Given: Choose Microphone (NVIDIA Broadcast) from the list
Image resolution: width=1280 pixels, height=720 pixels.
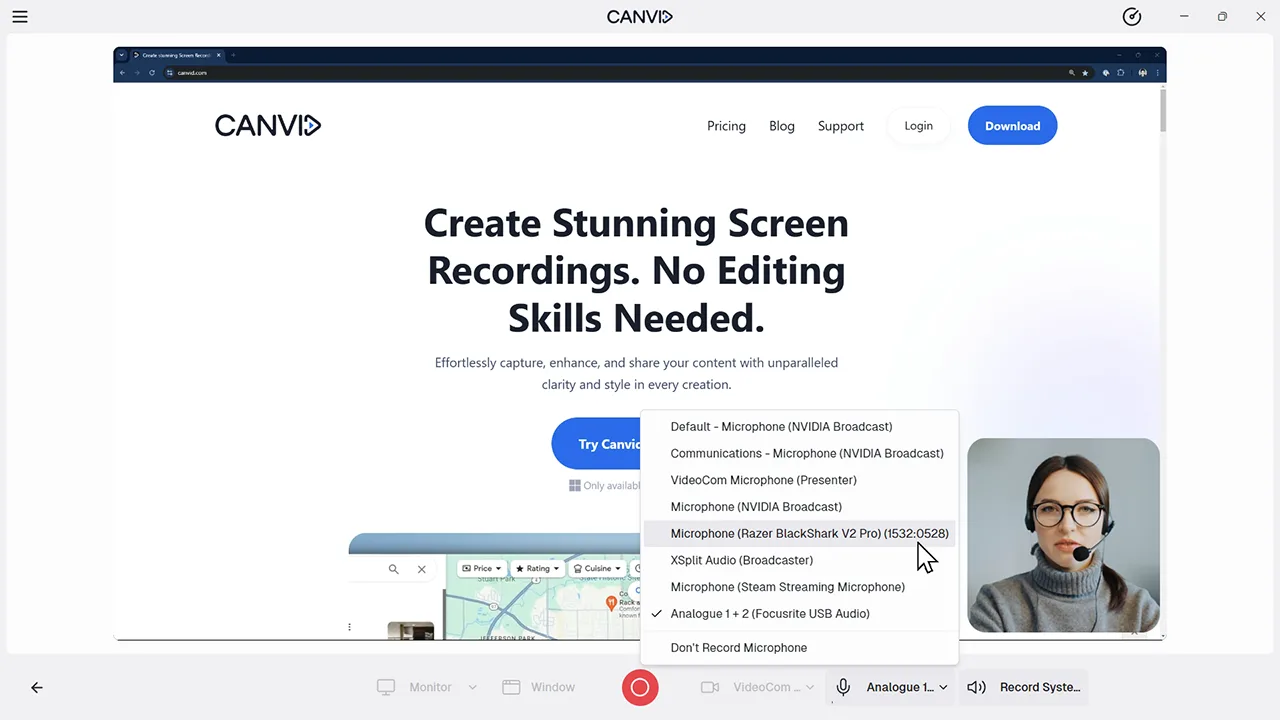Looking at the screenshot, I should (756, 506).
